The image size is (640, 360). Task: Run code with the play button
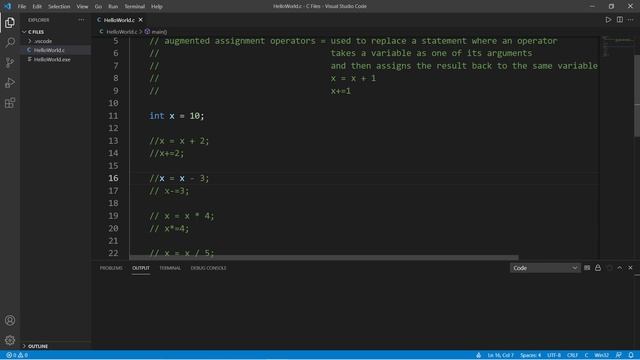[x=608, y=20]
